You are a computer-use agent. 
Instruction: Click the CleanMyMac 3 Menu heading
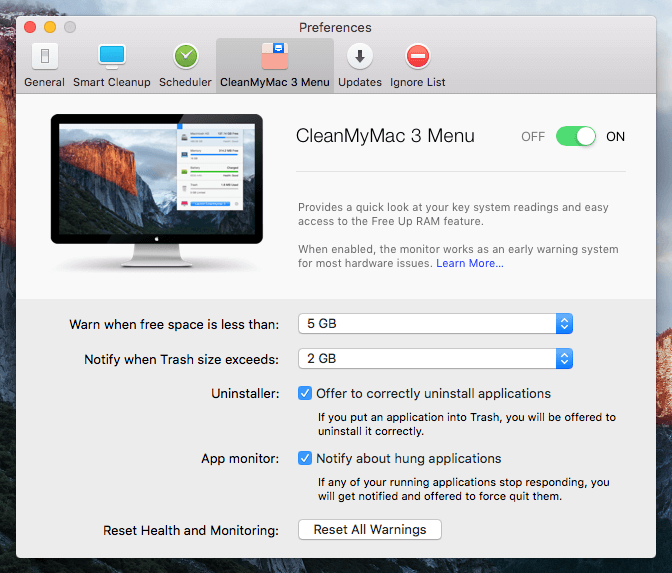click(385, 136)
